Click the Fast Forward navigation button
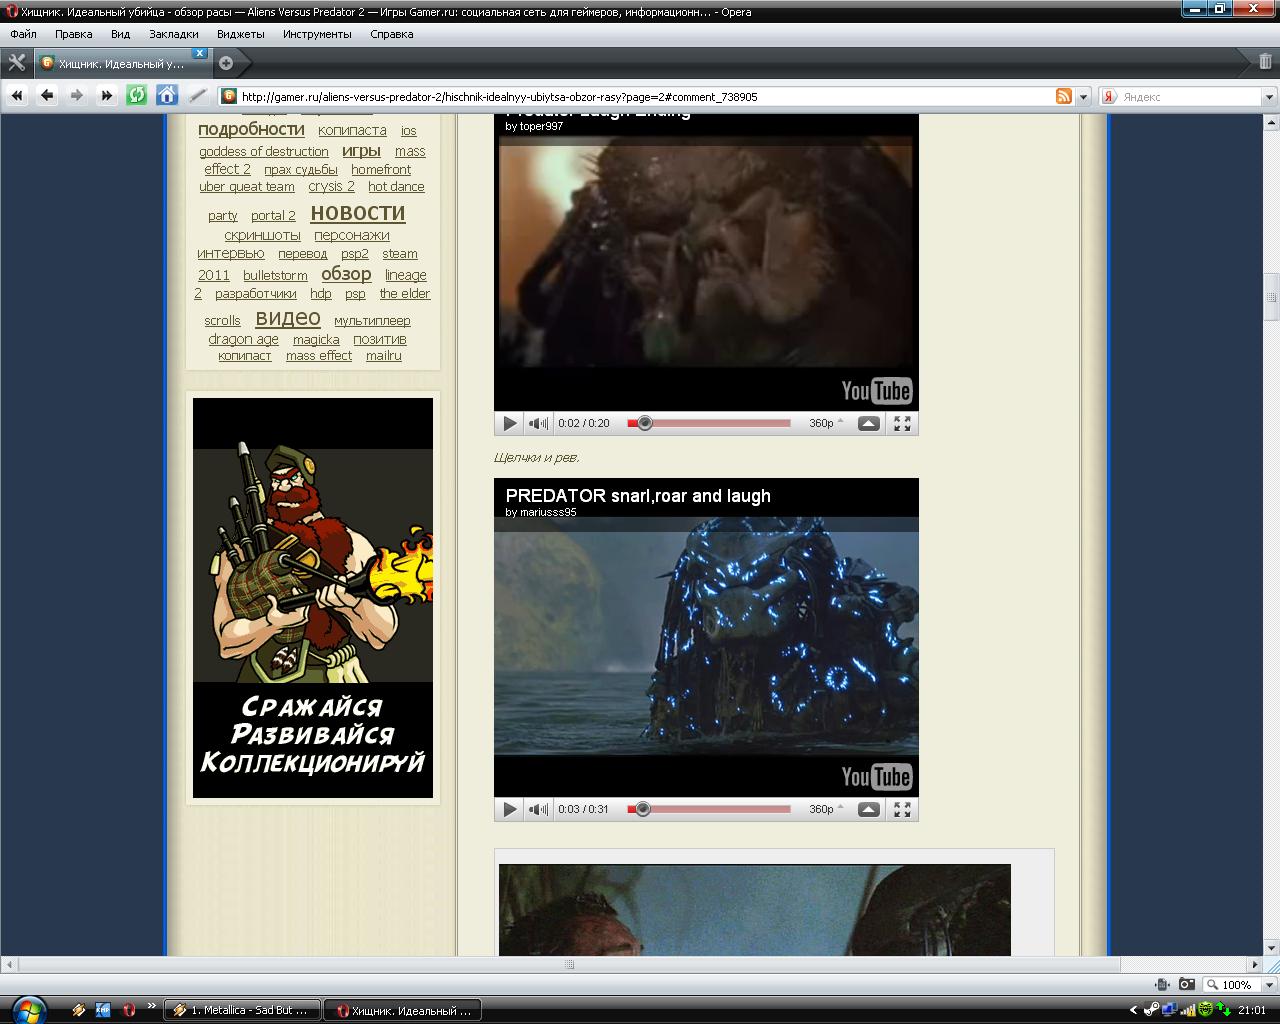 click(x=107, y=96)
